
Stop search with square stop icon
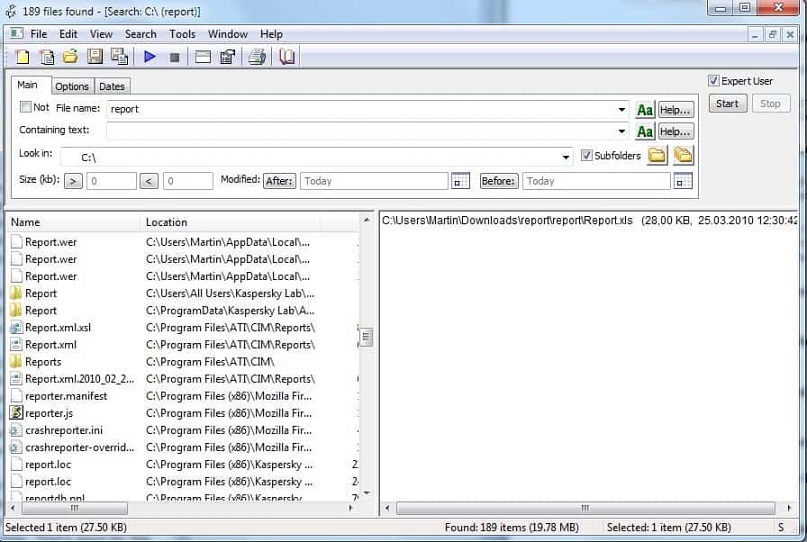tap(174, 57)
